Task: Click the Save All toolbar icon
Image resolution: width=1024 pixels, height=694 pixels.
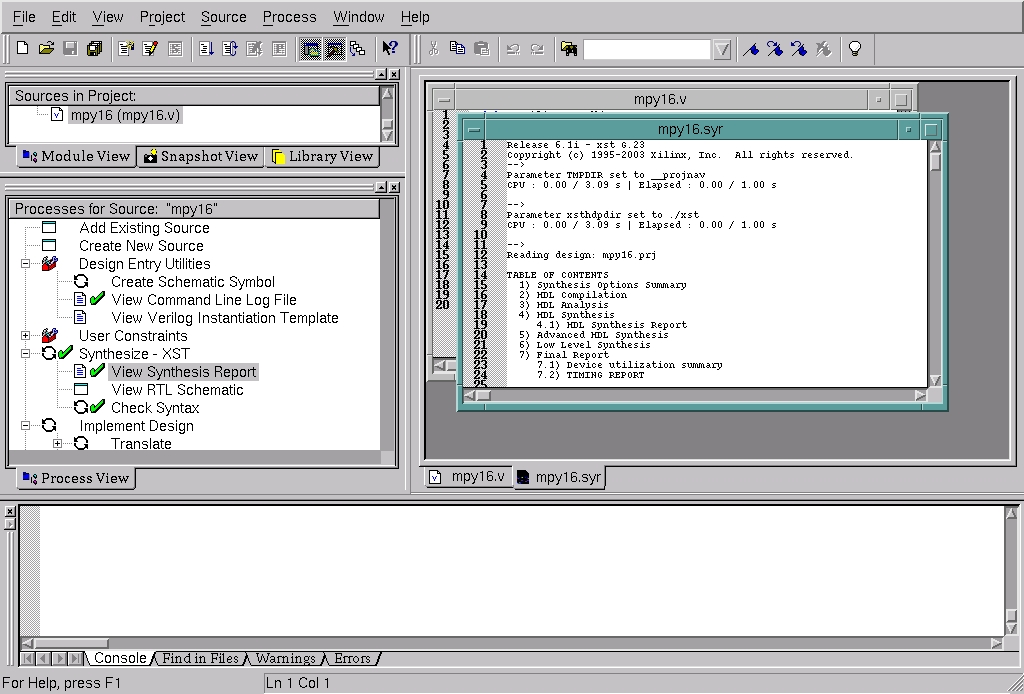Action: point(94,48)
